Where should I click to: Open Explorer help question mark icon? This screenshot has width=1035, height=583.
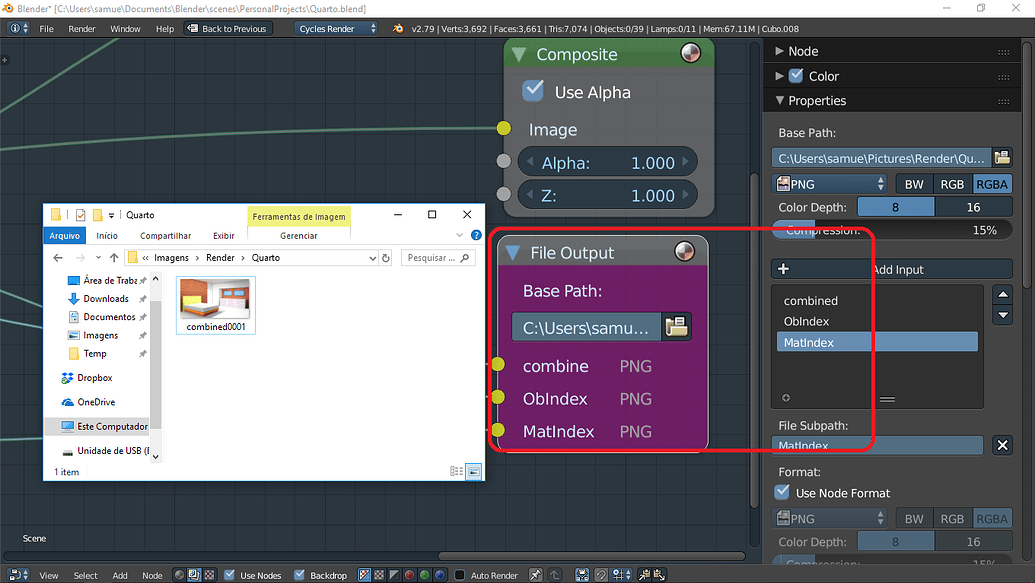click(476, 235)
